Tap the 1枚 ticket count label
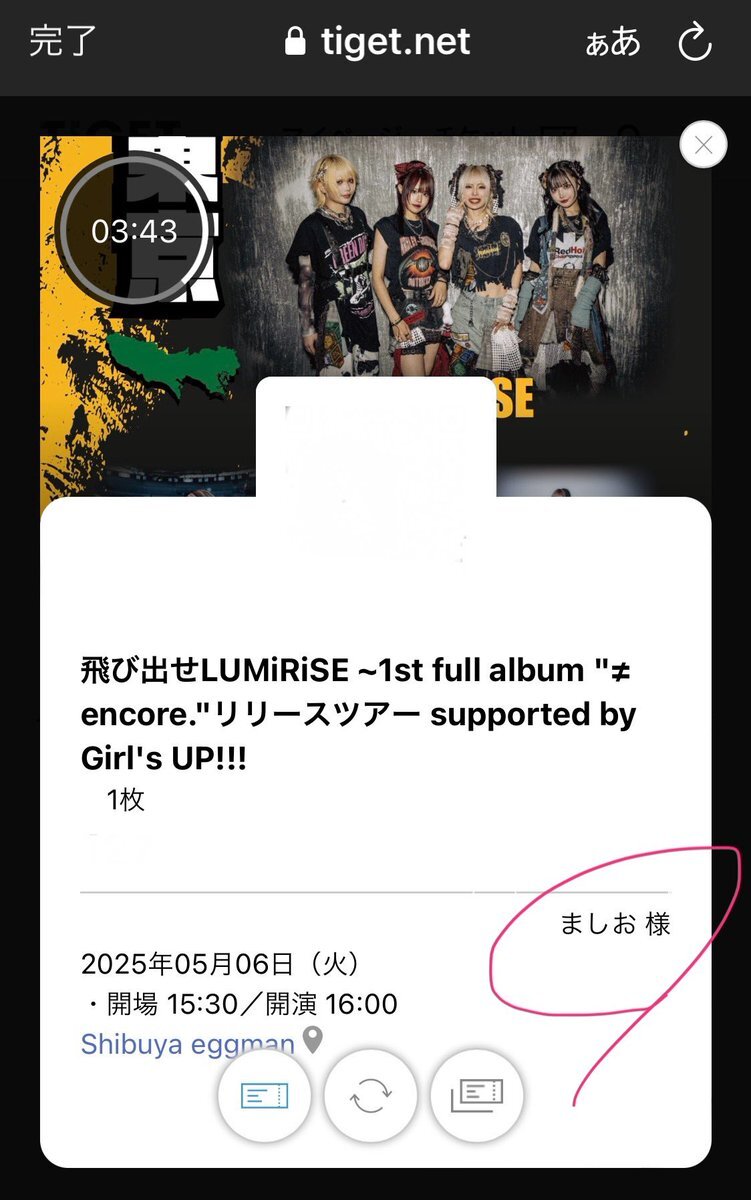The width and height of the screenshot is (751, 1200). [126, 800]
